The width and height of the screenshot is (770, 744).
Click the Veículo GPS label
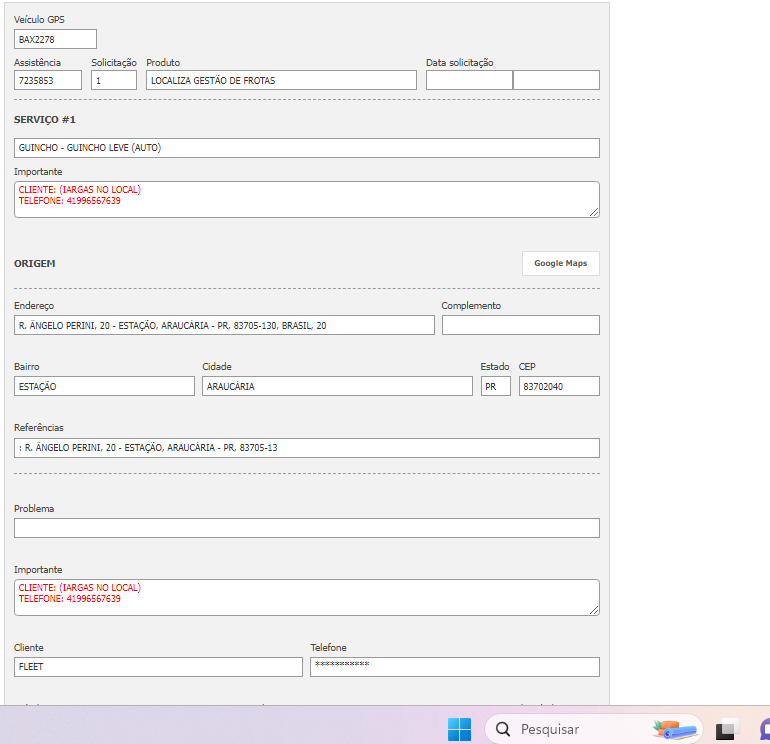39,20
